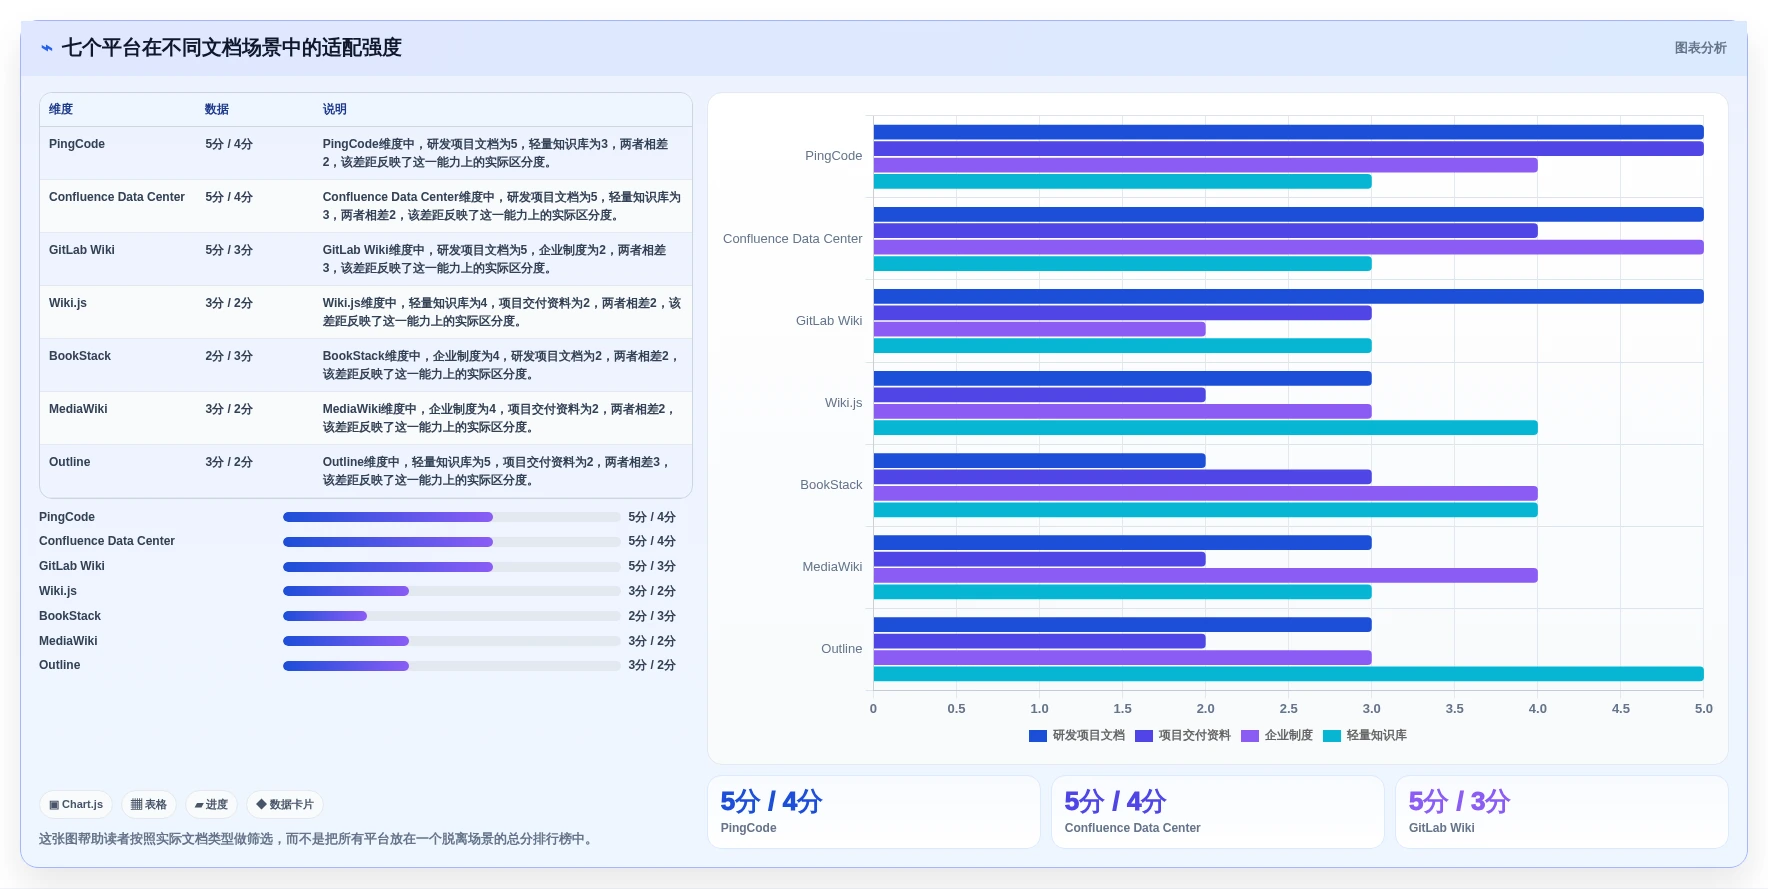This screenshot has width=1768, height=889.
Task: Select the GitLab Wiki table row name
Action: pyautogui.click(x=82, y=250)
